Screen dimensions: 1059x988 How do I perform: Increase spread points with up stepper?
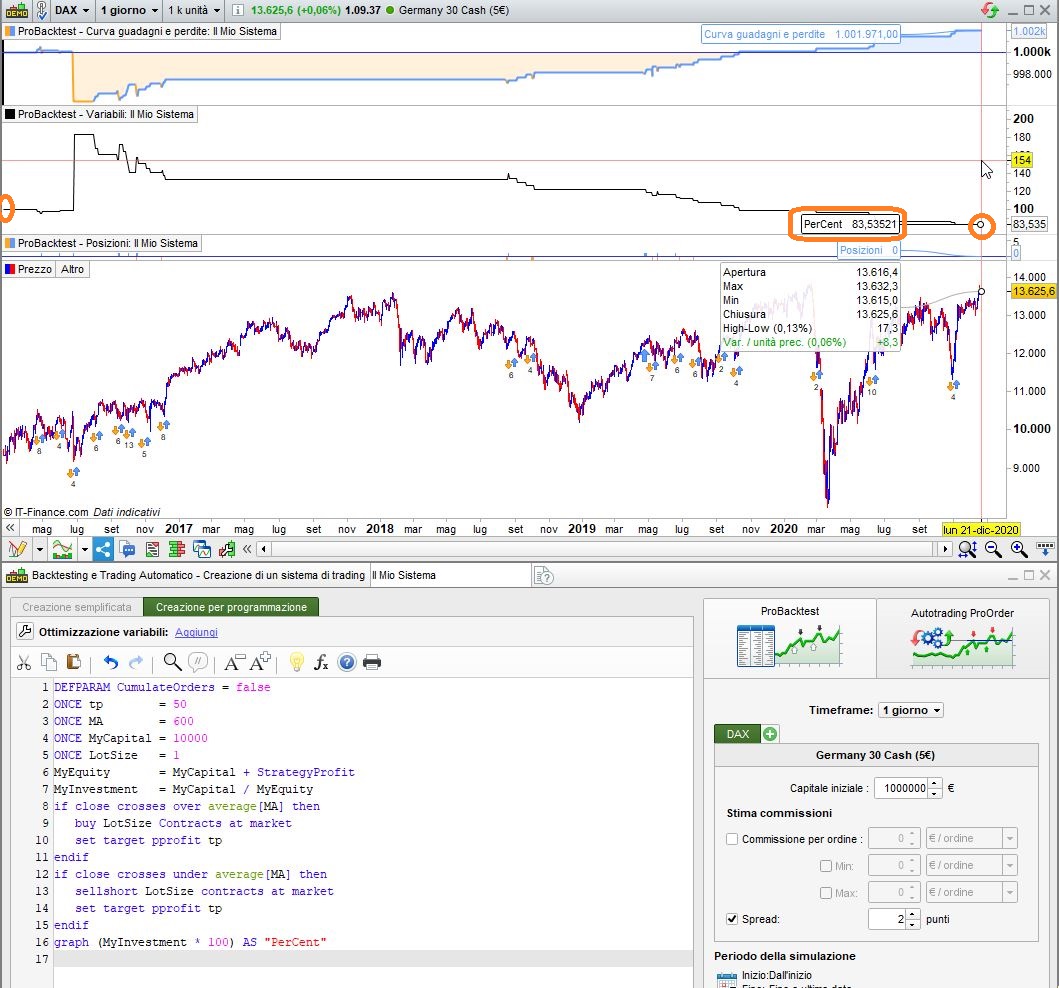pos(912,914)
